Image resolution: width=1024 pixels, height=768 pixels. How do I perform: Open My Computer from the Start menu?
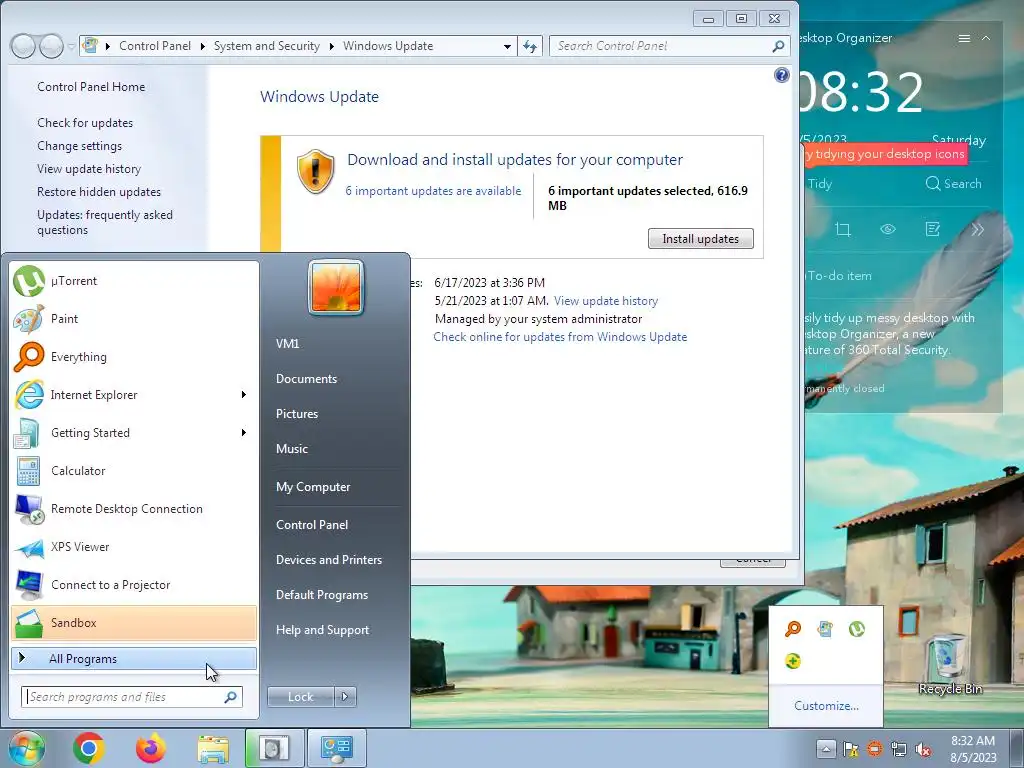point(313,487)
